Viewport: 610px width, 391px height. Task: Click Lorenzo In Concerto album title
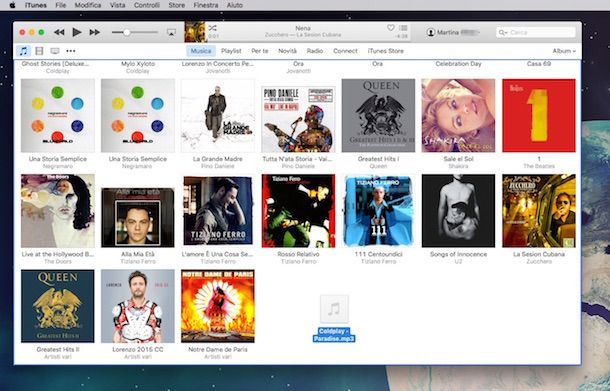point(218,64)
